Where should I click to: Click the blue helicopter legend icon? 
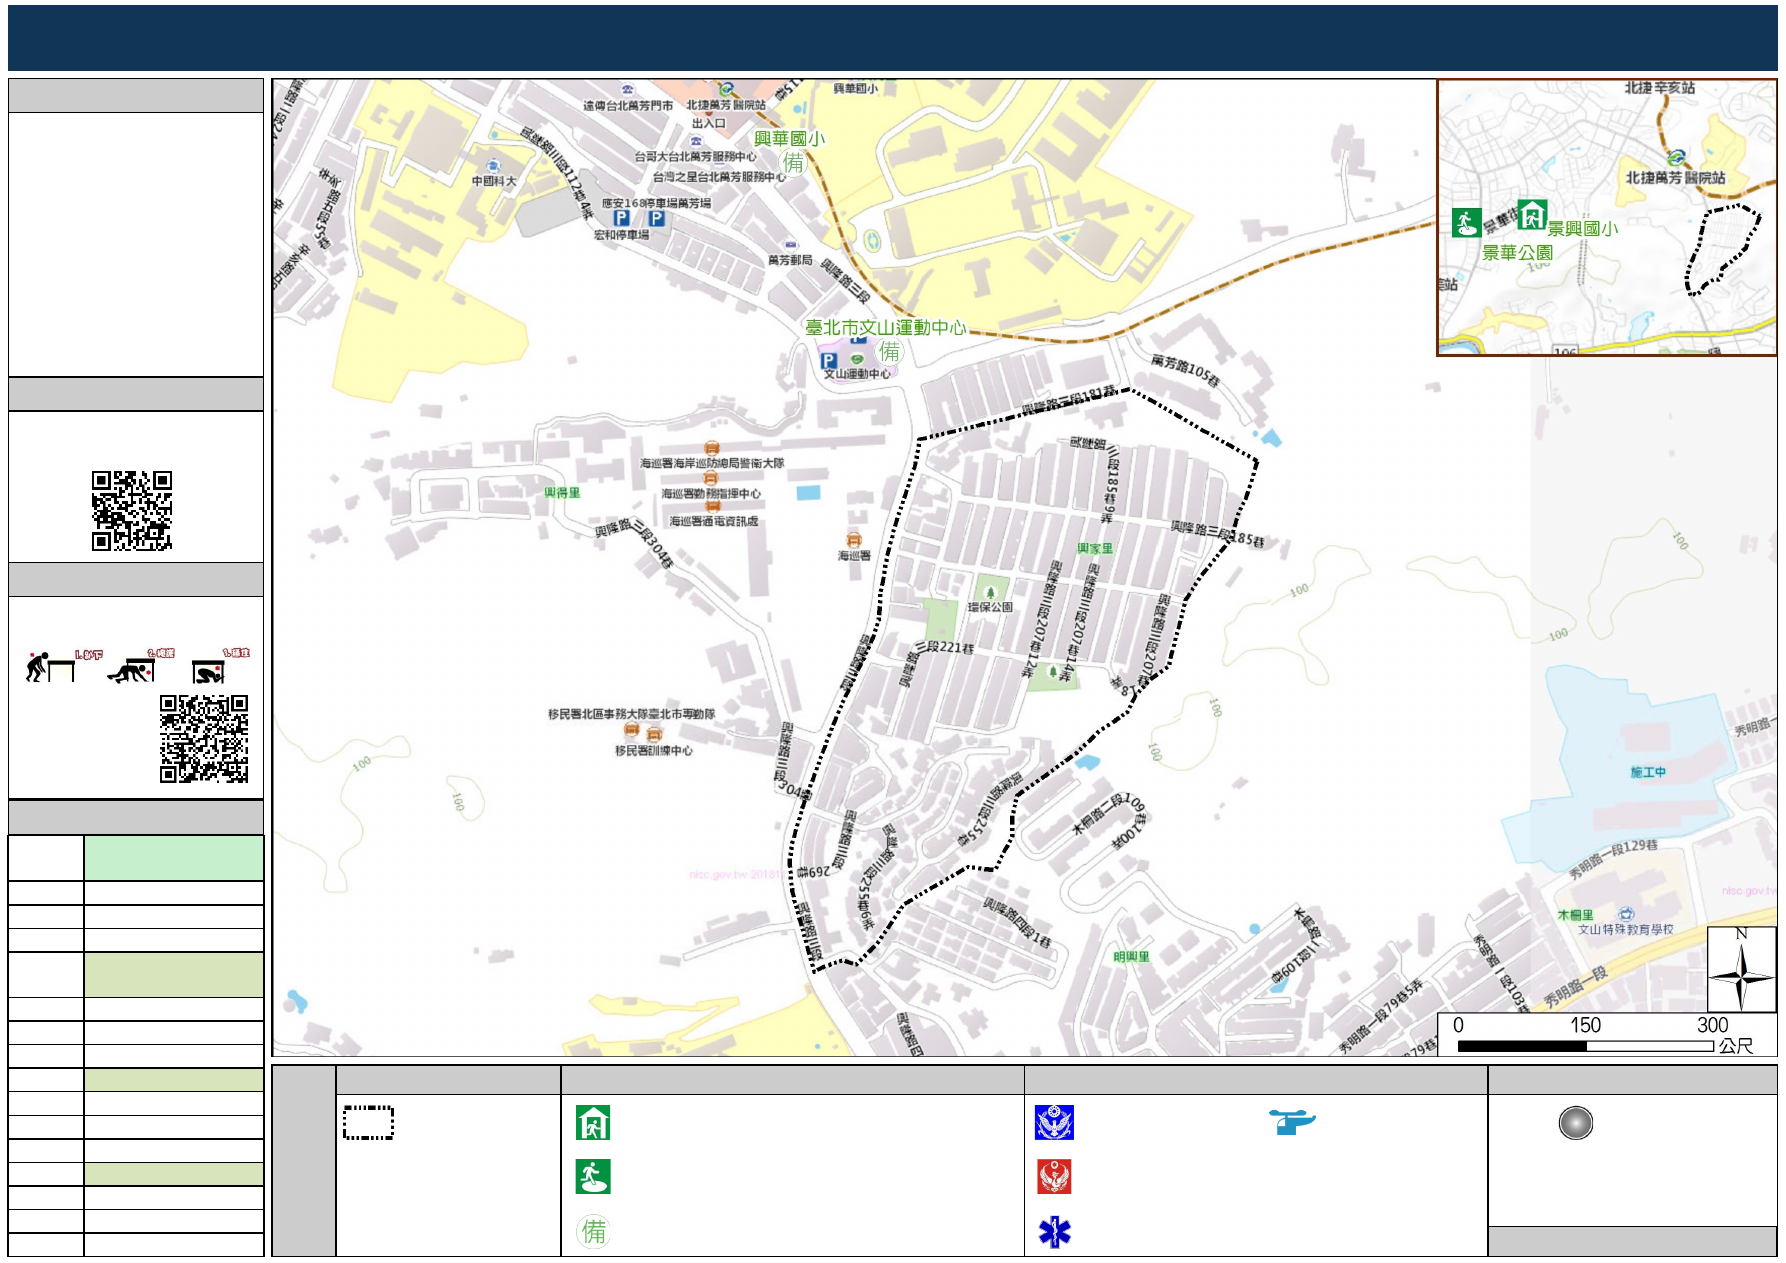[x=1292, y=1121]
